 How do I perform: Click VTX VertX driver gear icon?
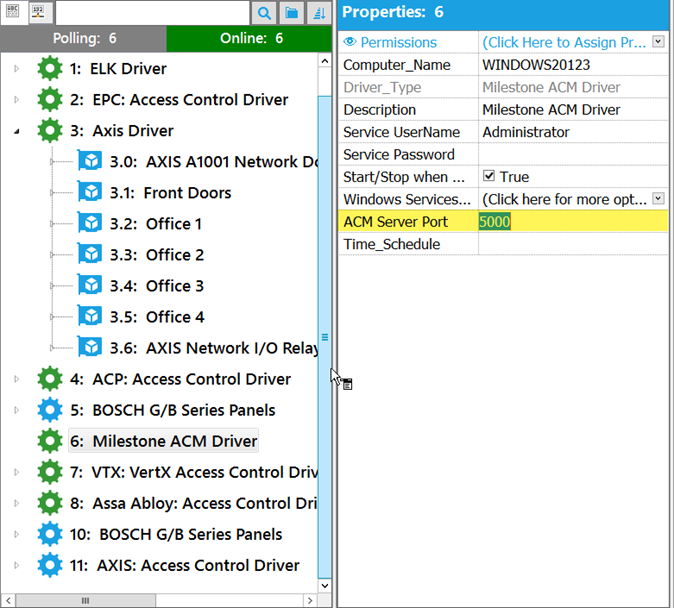click(x=50, y=472)
